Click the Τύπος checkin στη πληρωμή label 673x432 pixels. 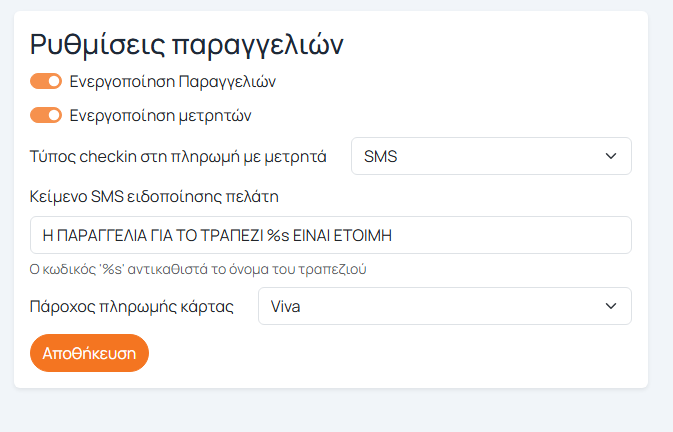click(x=179, y=156)
